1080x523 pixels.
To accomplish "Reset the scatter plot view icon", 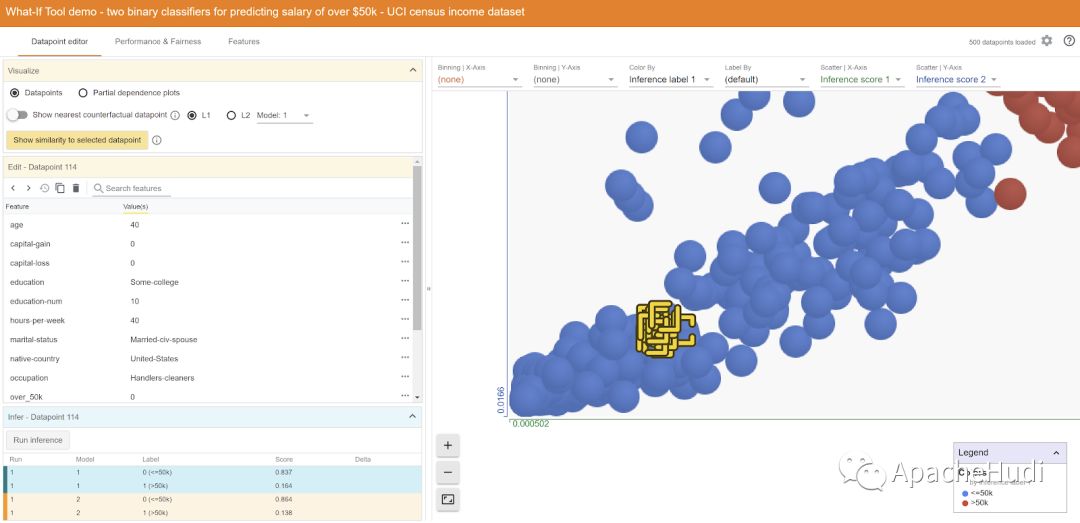I will click(x=448, y=500).
